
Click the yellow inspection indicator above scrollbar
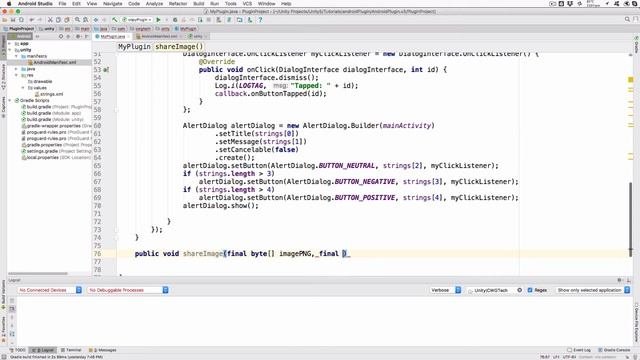pyautogui.click(x=631, y=80)
